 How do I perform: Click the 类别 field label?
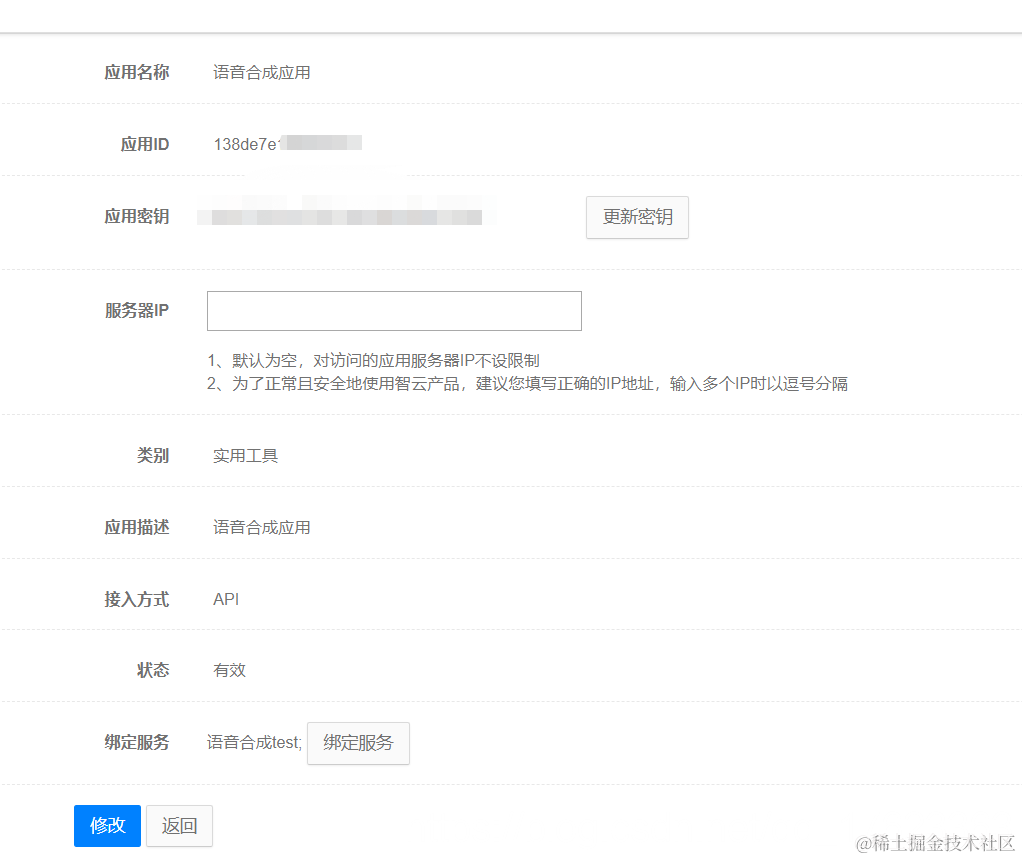[153, 455]
